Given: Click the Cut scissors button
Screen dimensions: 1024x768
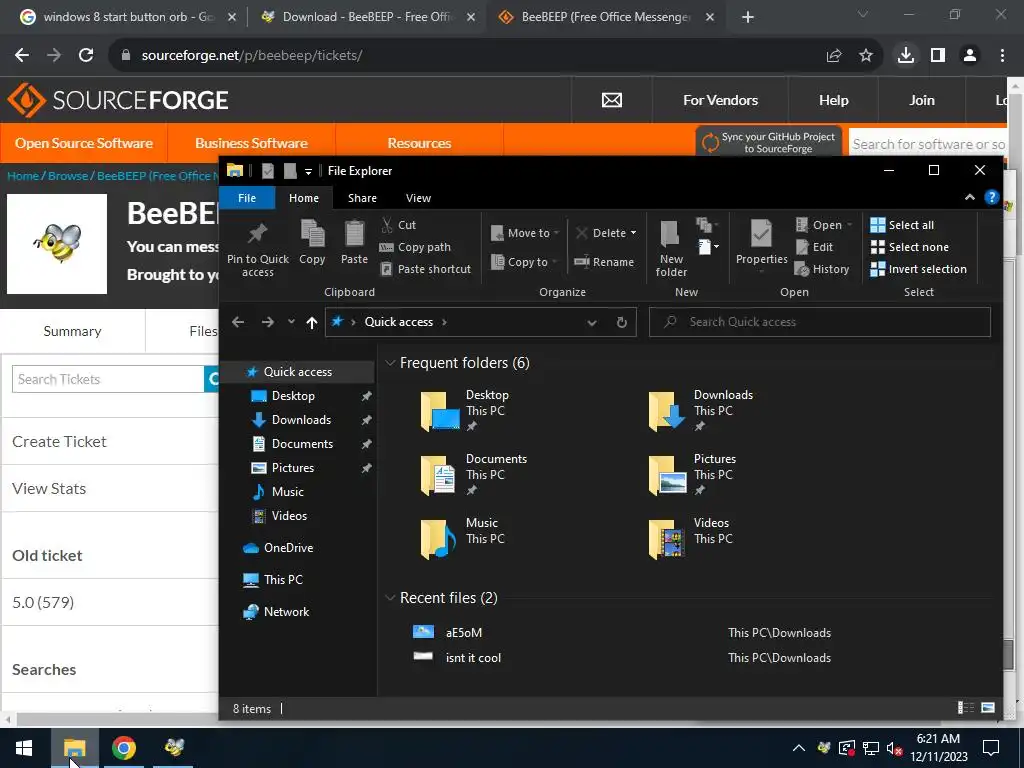Looking at the screenshot, I should (398, 225).
